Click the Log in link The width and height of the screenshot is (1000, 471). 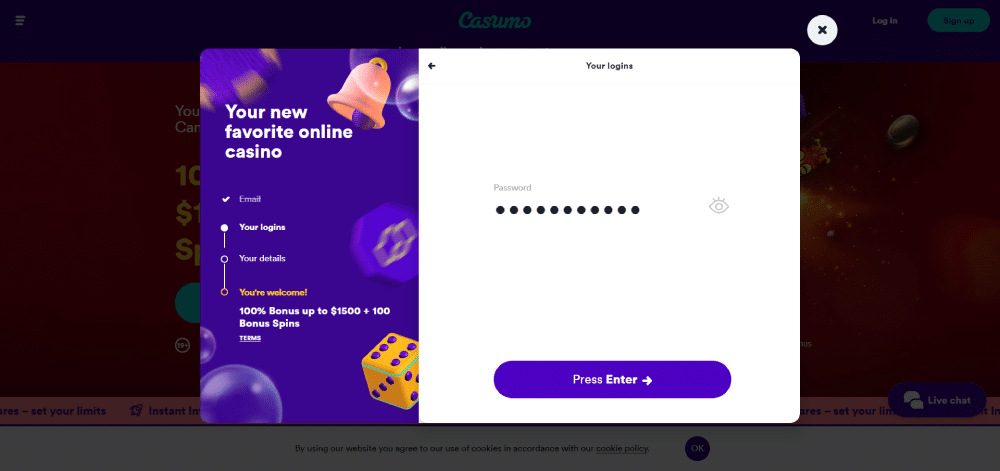885,20
